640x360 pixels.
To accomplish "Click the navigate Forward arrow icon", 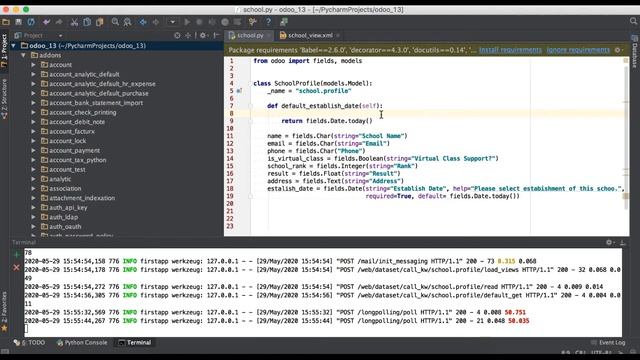I will click(156, 22).
